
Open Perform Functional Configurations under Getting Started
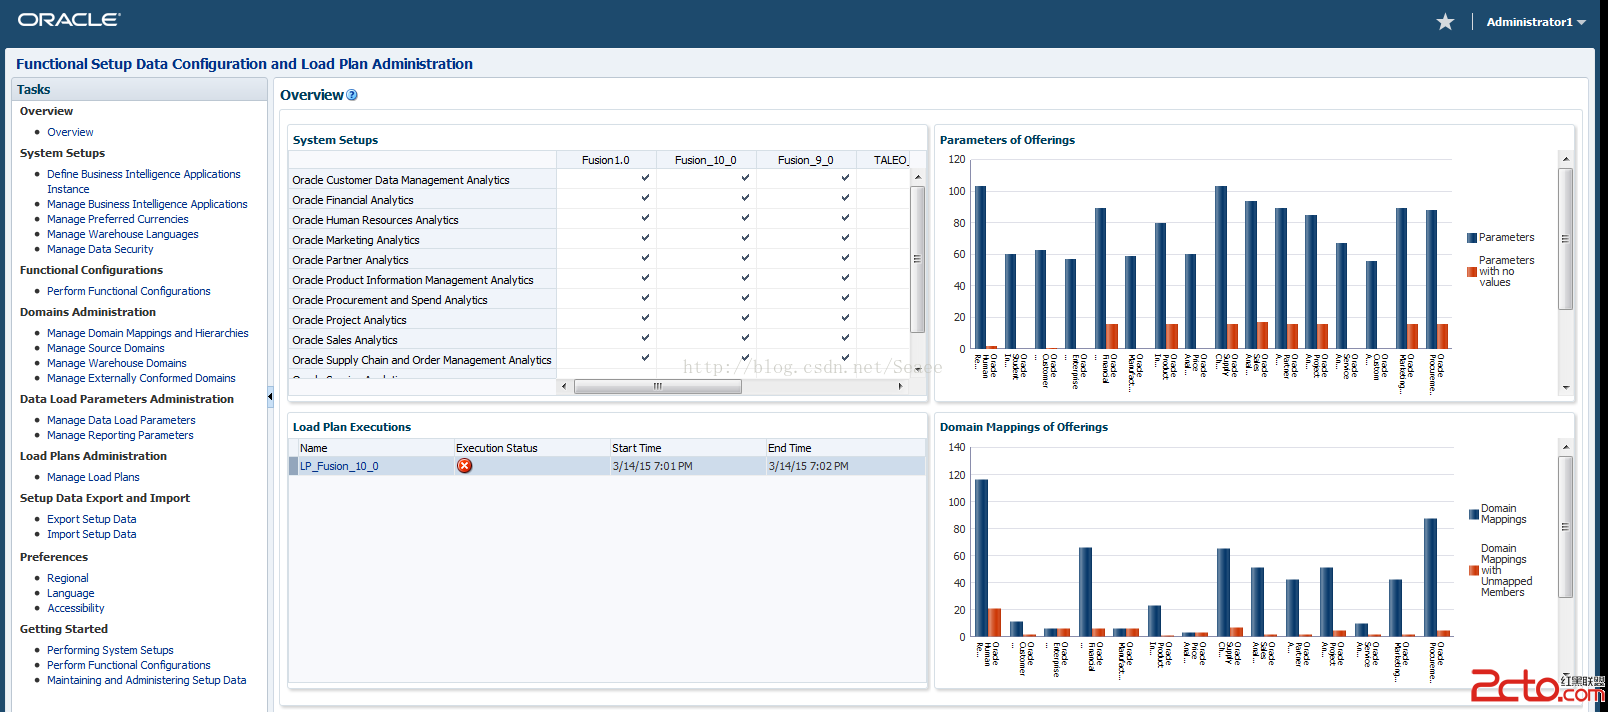(x=128, y=665)
